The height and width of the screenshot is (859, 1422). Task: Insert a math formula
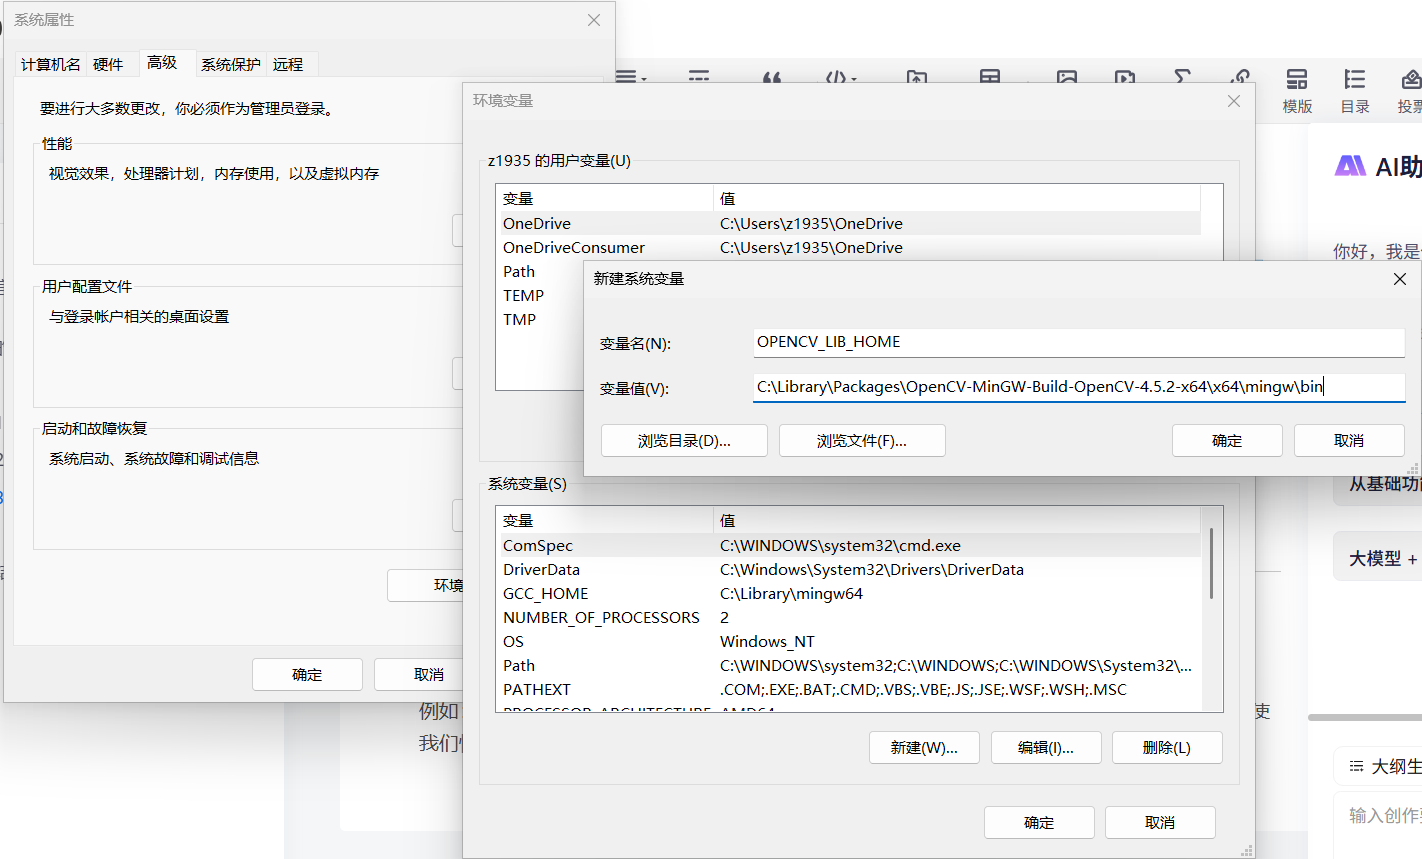click(x=1182, y=78)
